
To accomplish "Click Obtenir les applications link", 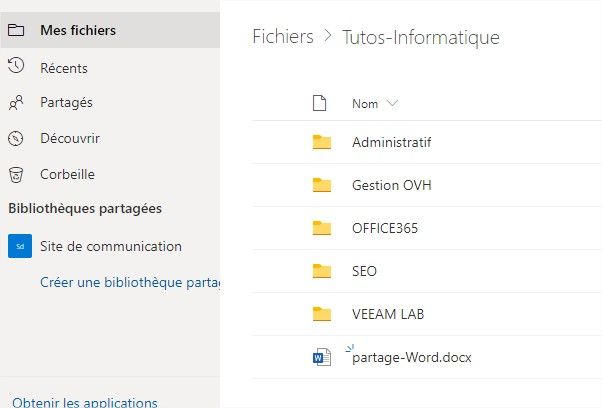I will click(x=85, y=402).
